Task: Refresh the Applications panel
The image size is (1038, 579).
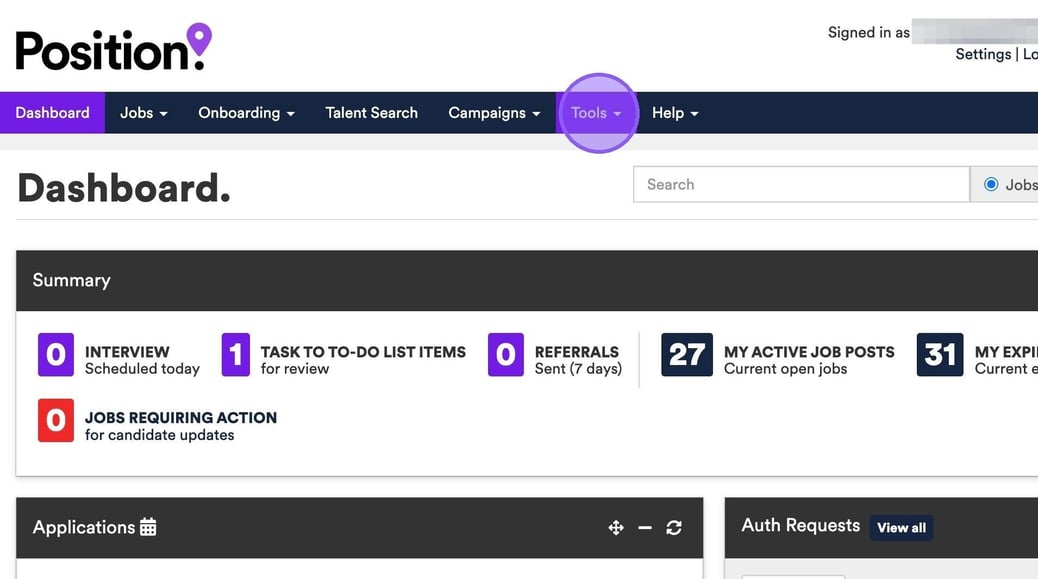Action: (674, 528)
